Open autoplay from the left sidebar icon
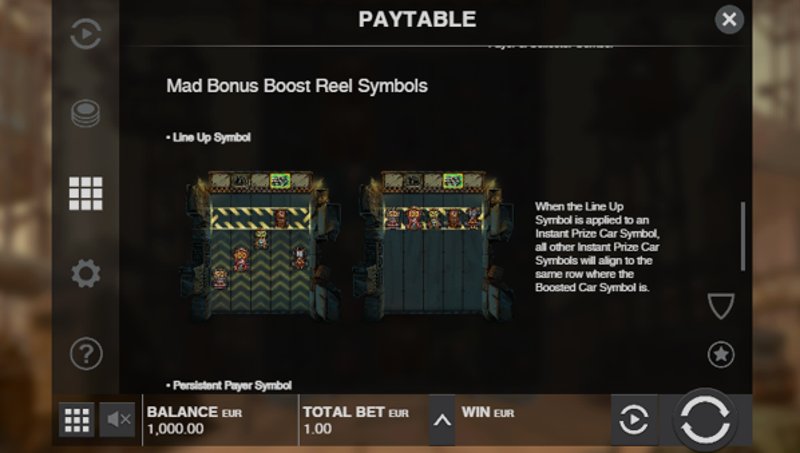Screen dimensions: 800x453 point(86,34)
